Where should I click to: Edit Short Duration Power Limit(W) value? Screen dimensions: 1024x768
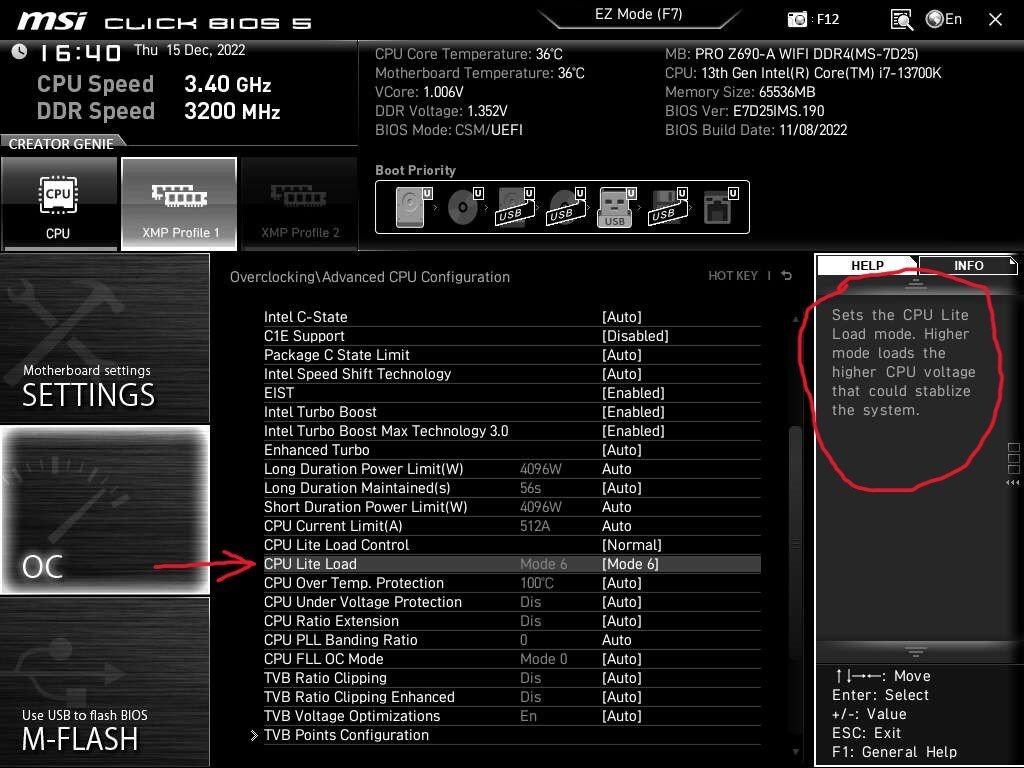click(x=511, y=507)
